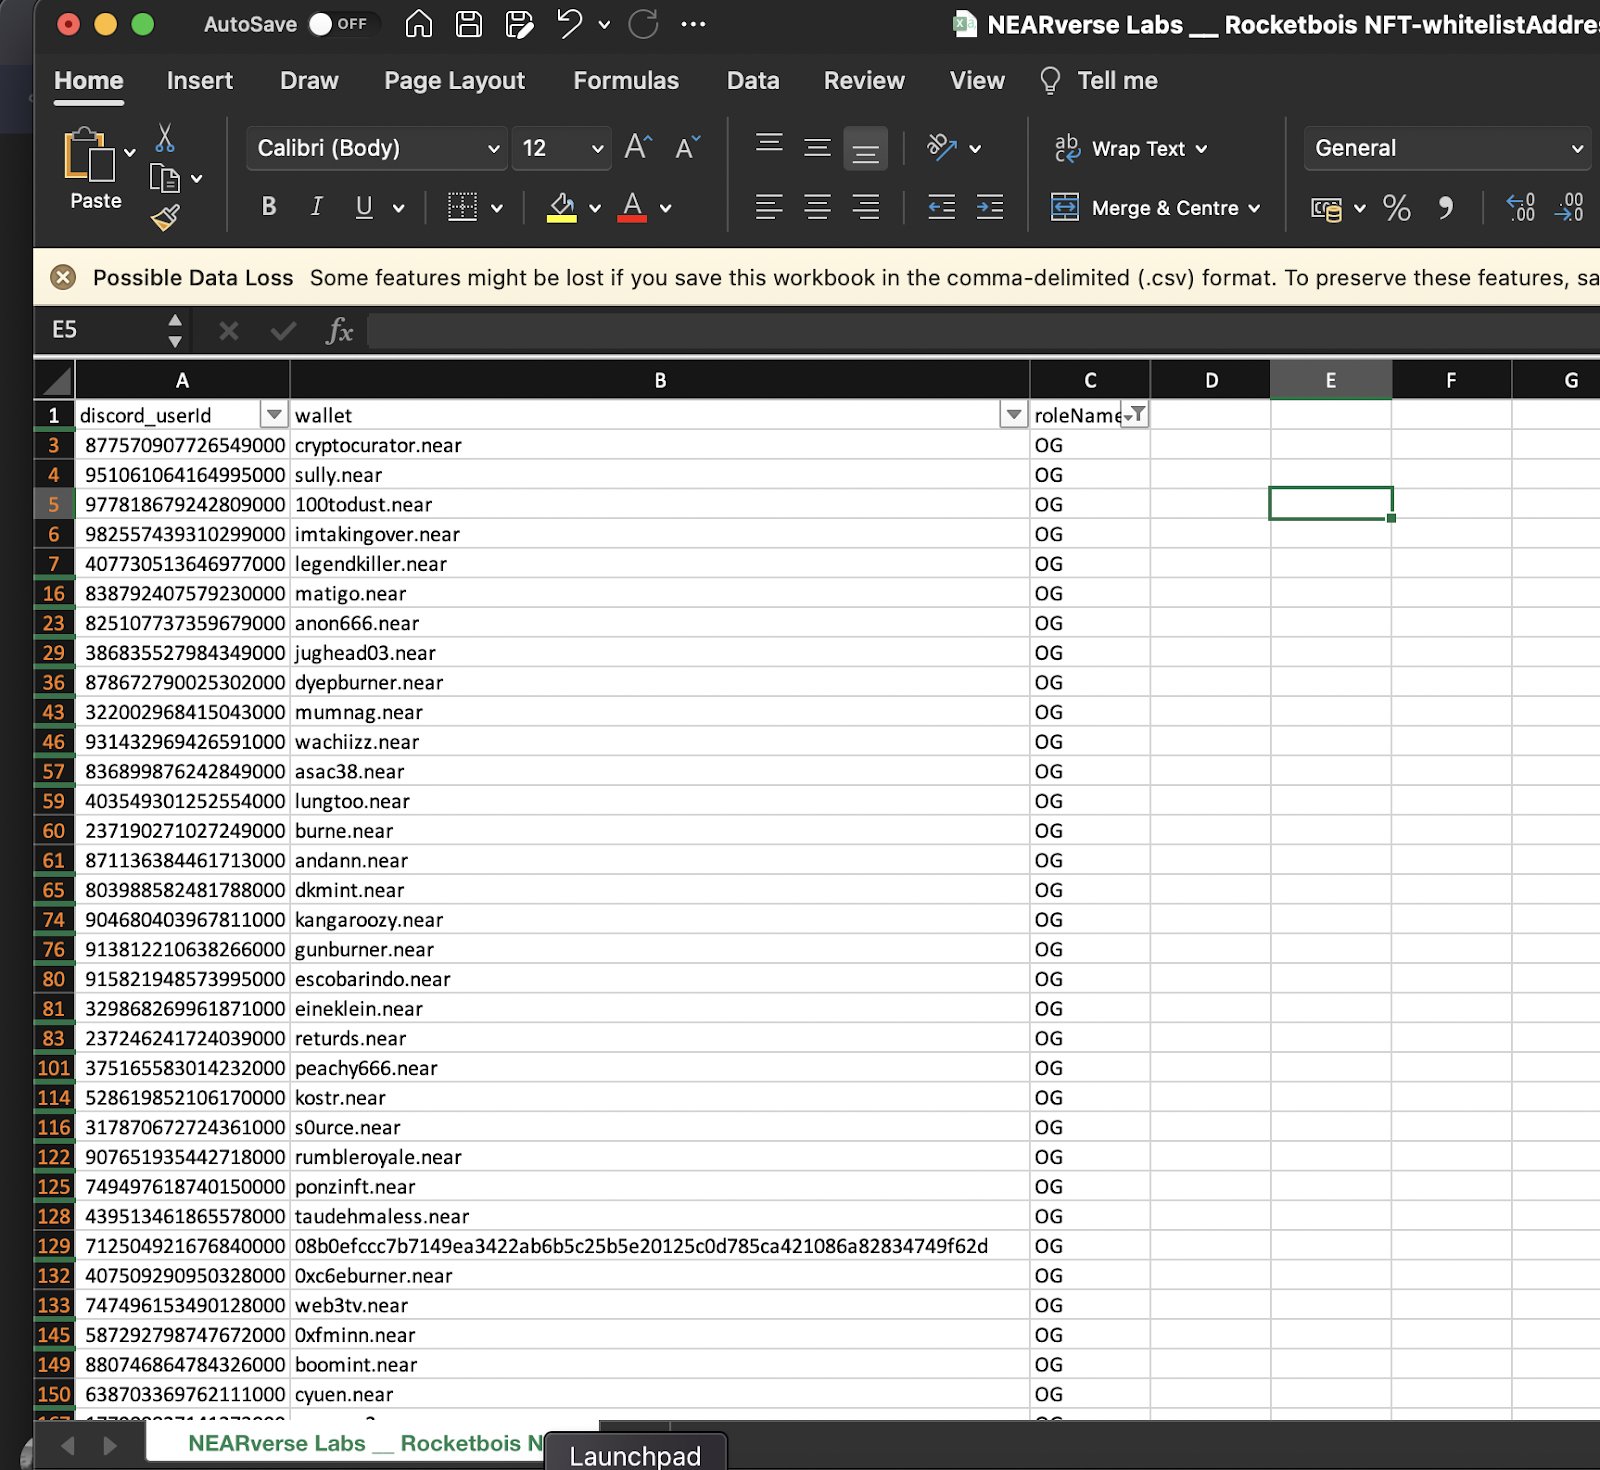Increase decimal places icon
This screenshot has width=1600, height=1470.
click(1521, 207)
